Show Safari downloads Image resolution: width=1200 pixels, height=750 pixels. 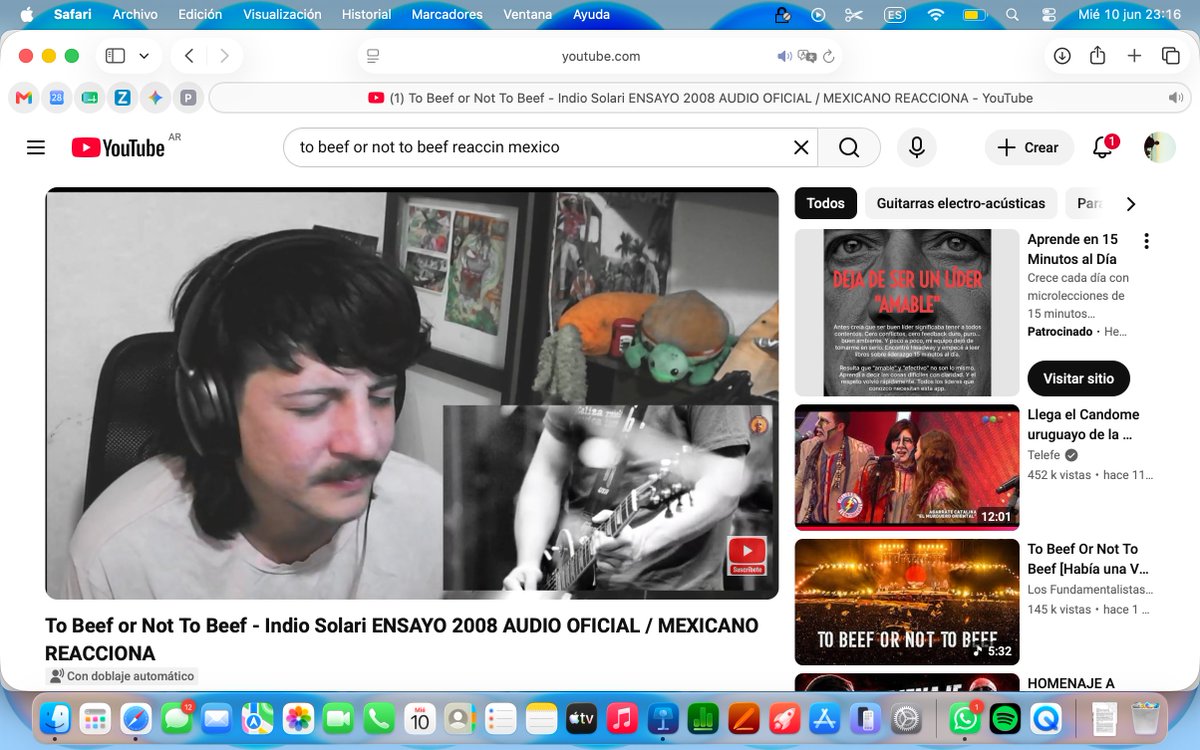click(x=1062, y=56)
